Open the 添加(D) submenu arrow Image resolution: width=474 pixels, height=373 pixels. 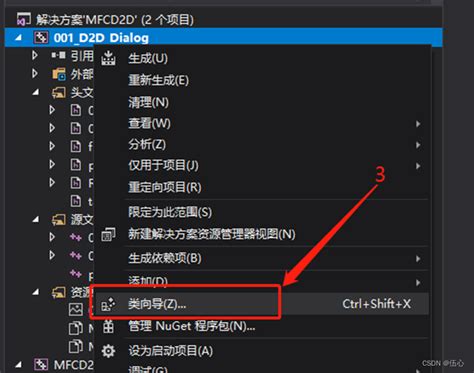tap(418, 283)
